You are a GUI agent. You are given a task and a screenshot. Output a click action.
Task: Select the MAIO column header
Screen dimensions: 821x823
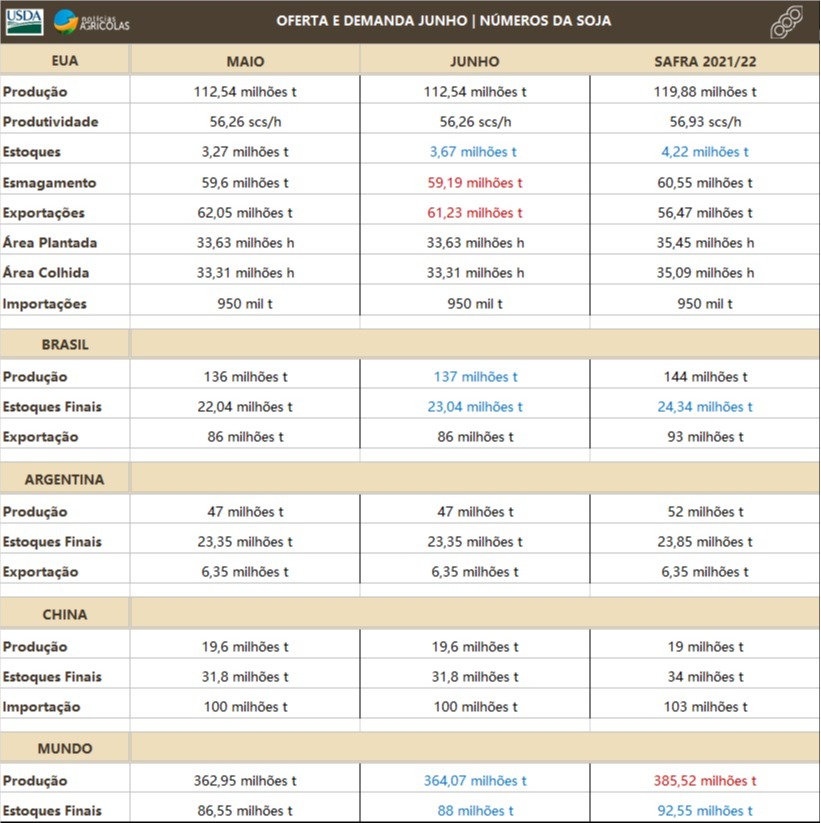[245, 61]
